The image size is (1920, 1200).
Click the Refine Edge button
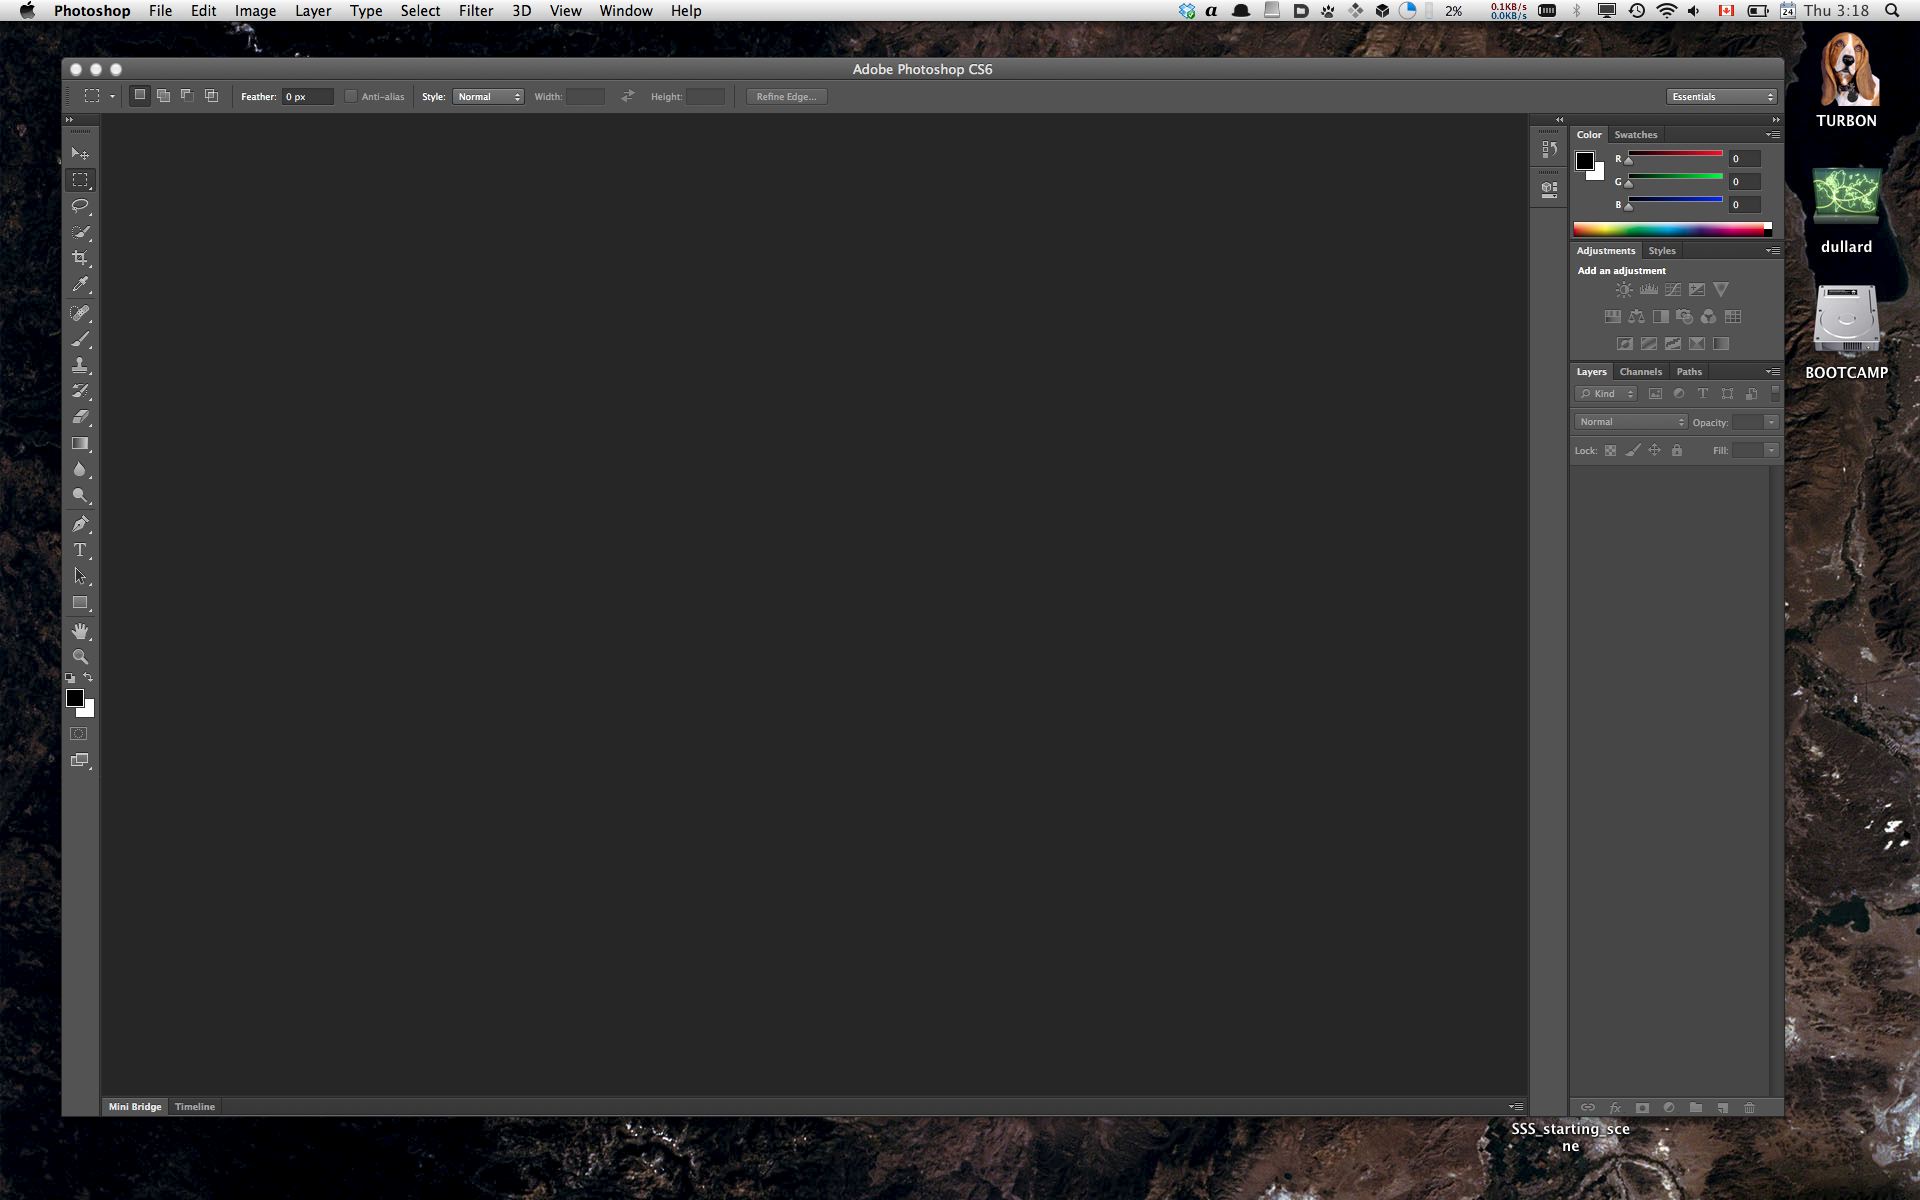(788, 95)
